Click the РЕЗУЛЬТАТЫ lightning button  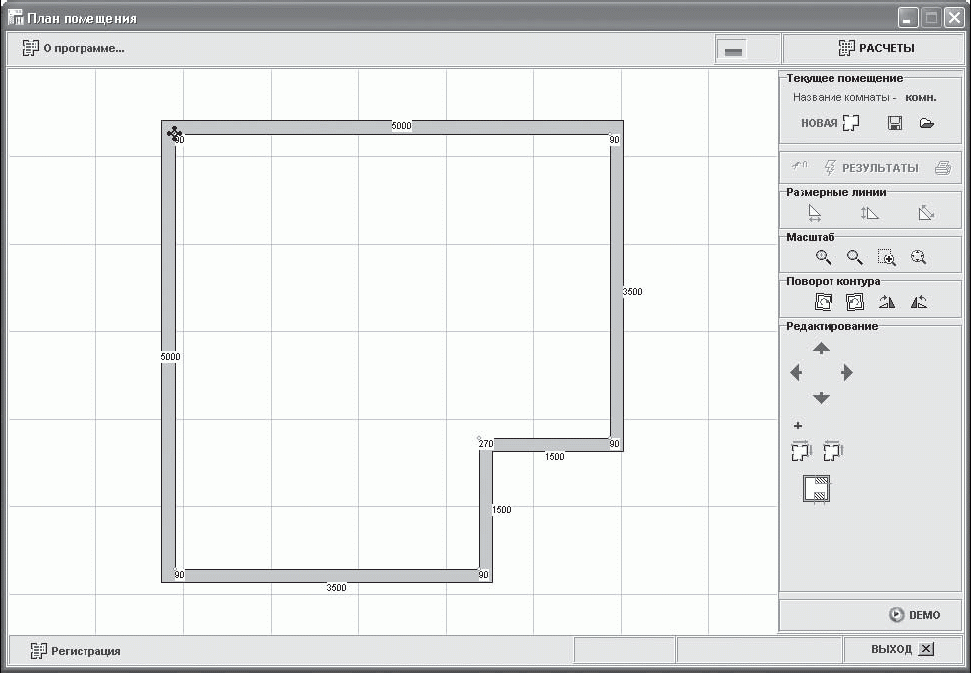872,167
